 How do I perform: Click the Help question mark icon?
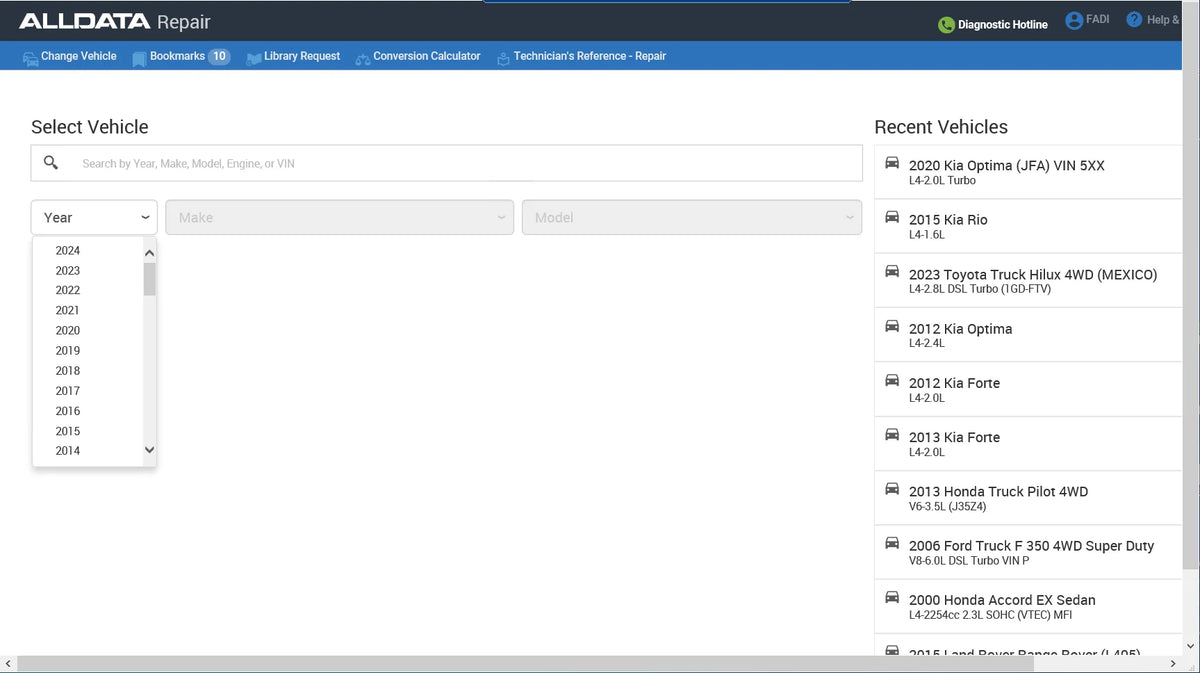[x=1134, y=20]
